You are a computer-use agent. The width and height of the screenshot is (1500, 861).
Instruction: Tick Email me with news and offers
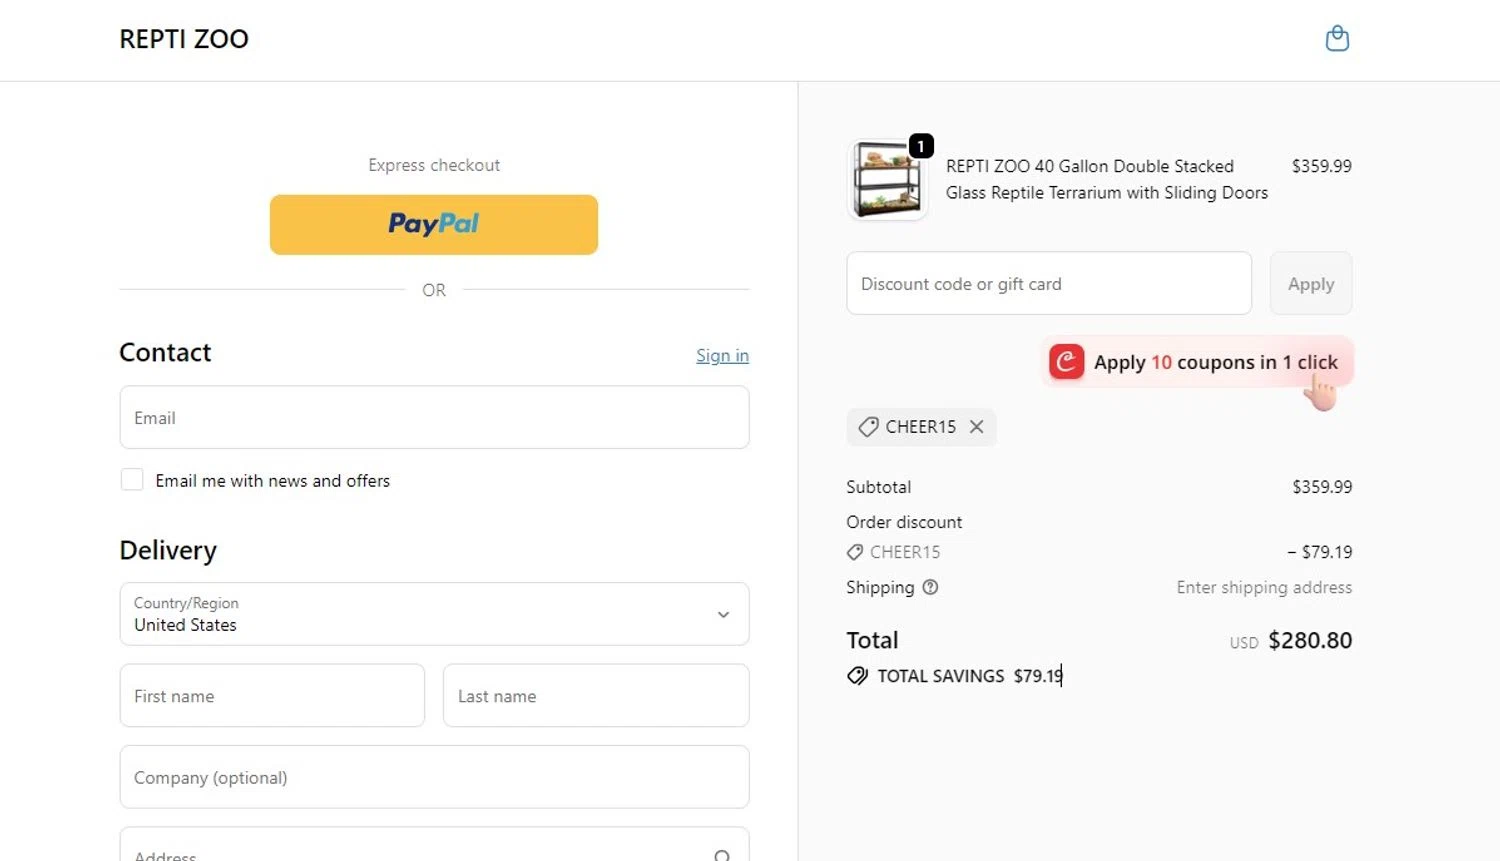click(132, 480)
